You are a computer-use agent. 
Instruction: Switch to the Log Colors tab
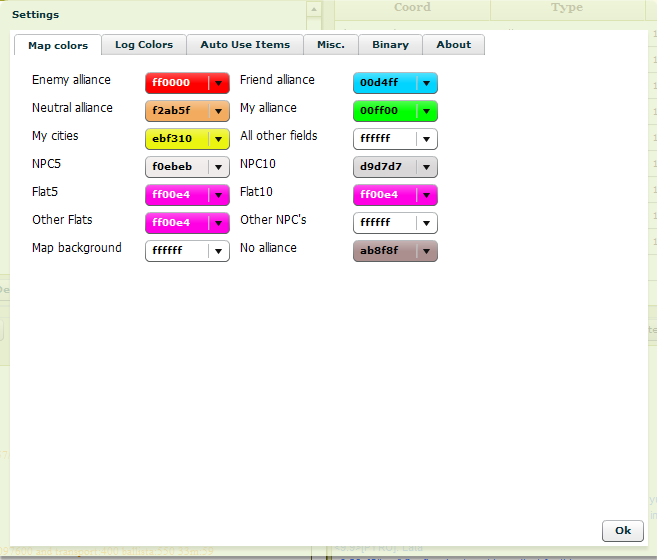(x=144, y=45)
